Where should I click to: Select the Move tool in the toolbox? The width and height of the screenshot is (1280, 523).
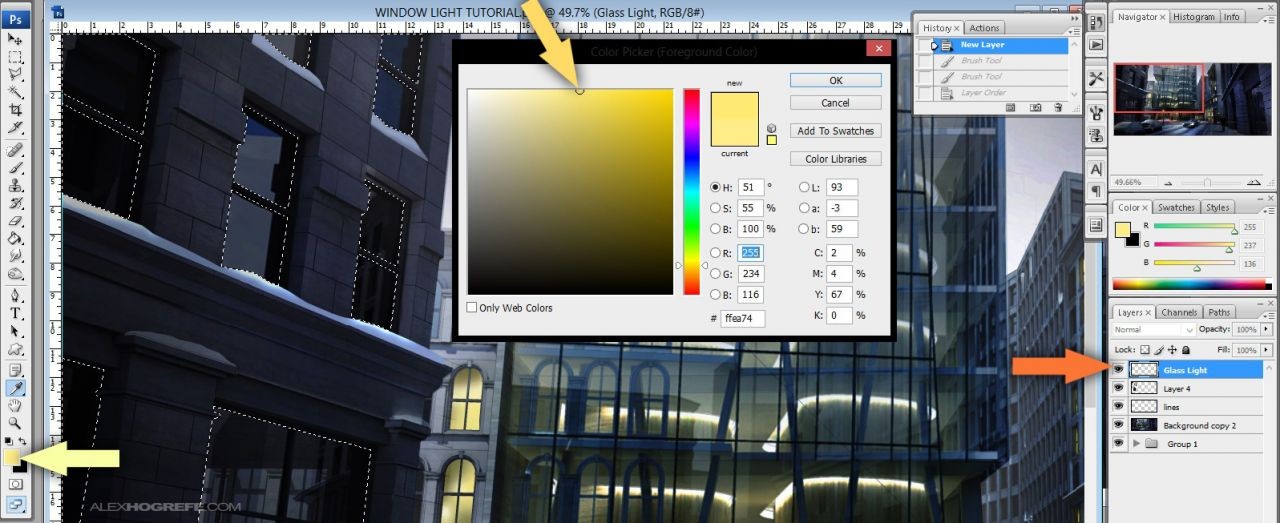point(15,38)
